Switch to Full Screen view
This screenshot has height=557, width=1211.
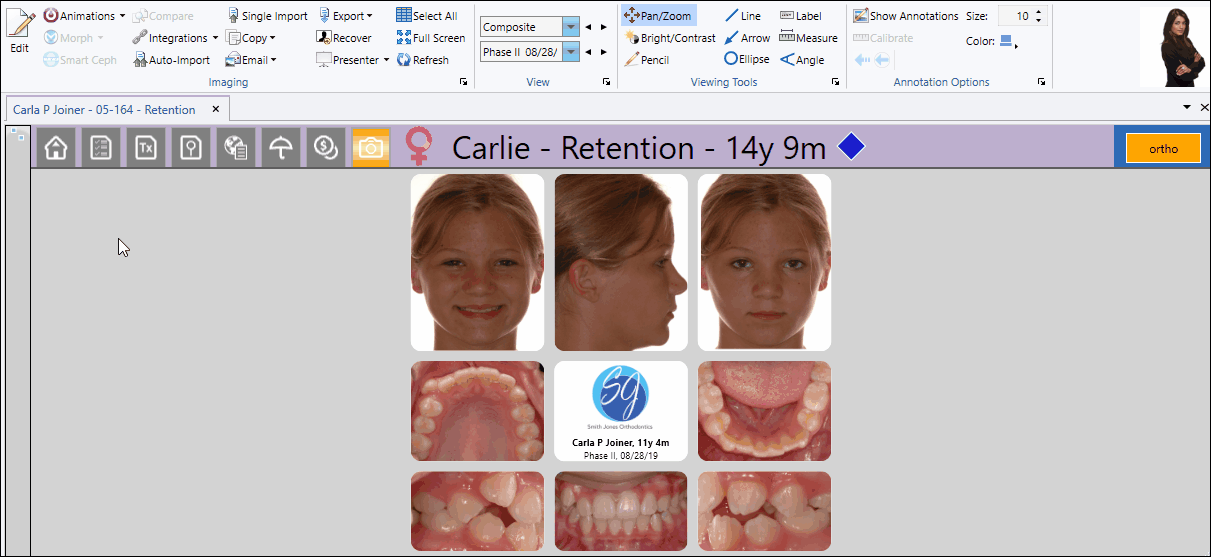pos(430,38)
